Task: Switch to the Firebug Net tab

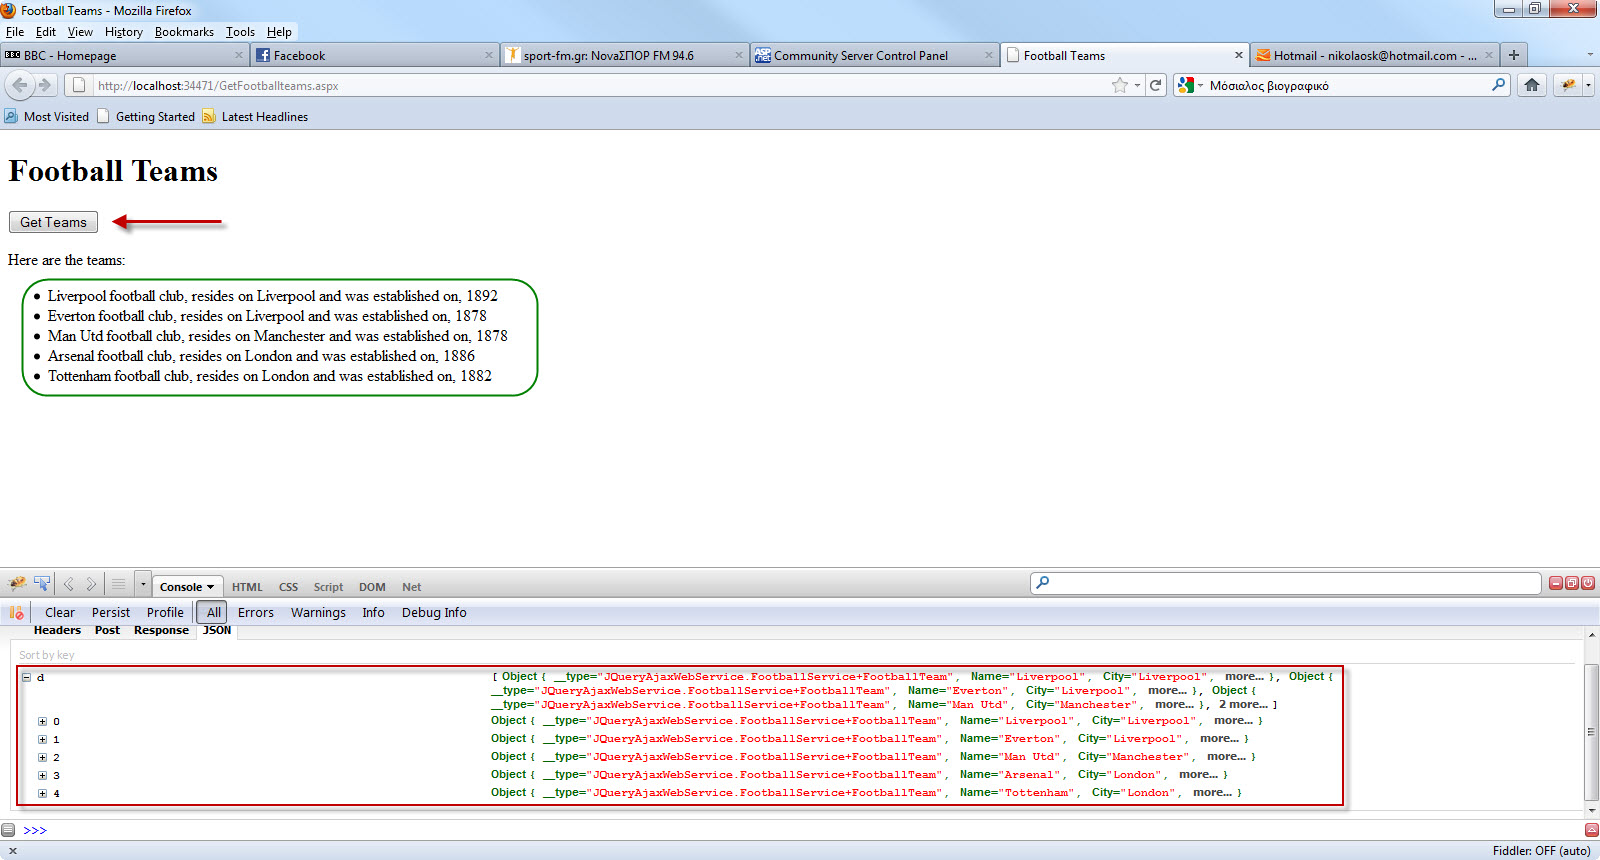Action: pyautogui.click(x=411, y=587)
